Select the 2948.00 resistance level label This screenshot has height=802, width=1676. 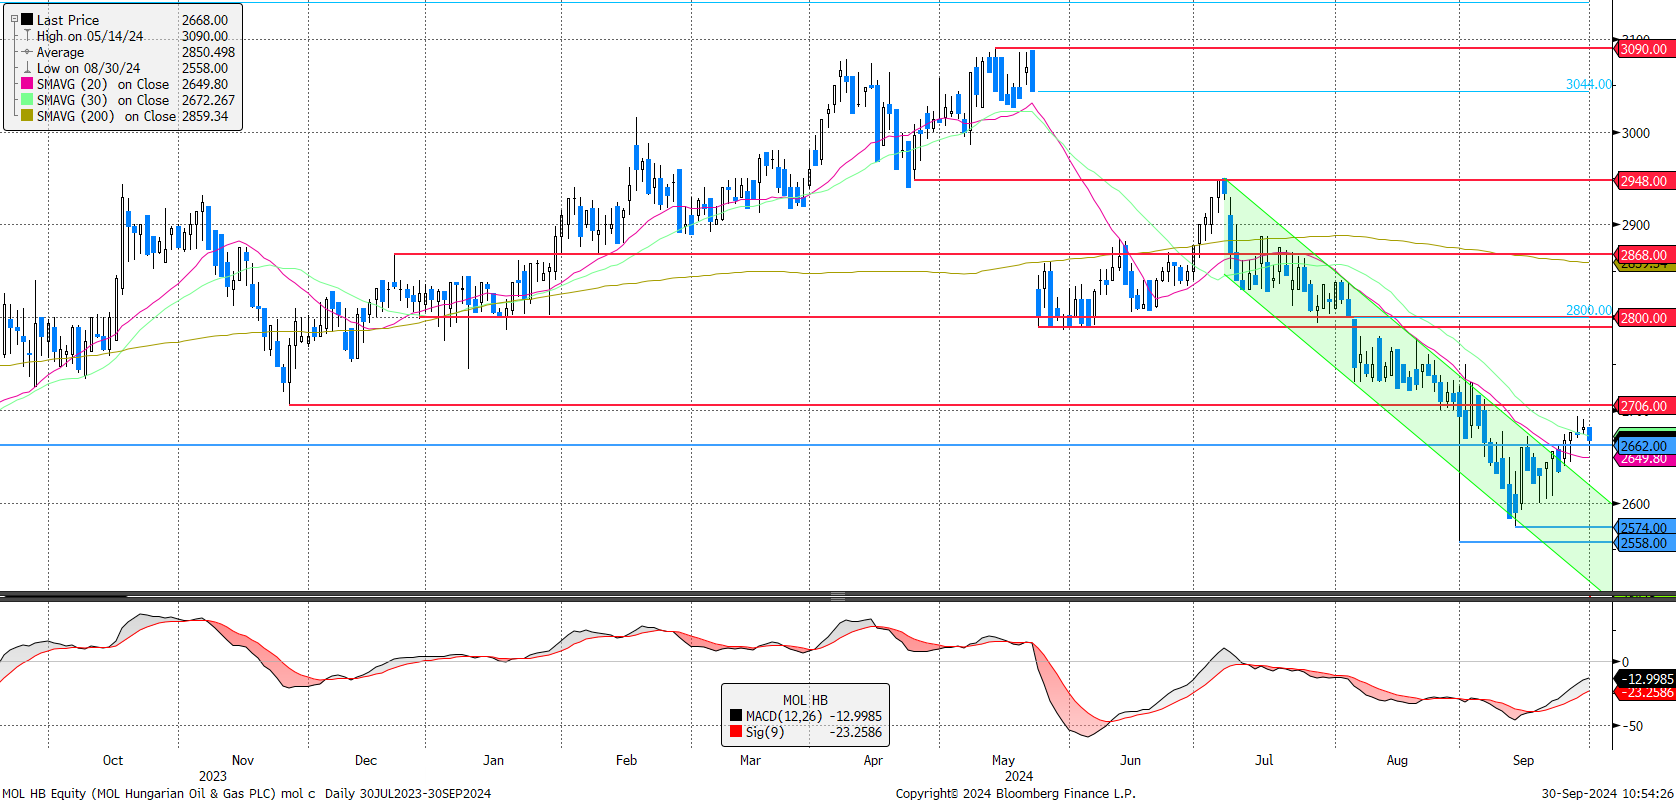point(1643,181)
